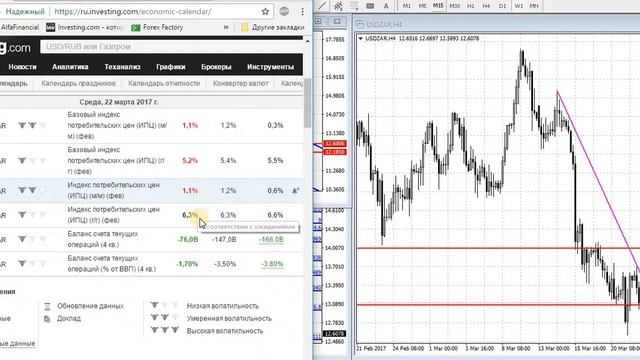
Task: Switch chart to H4 timeframe
Action: point(486,6)
